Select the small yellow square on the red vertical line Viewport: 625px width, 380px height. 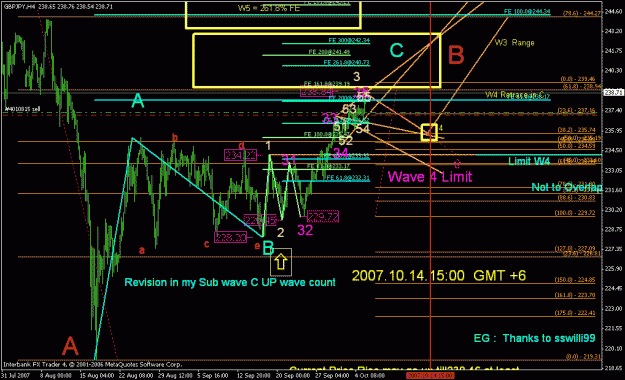point(429,133)
